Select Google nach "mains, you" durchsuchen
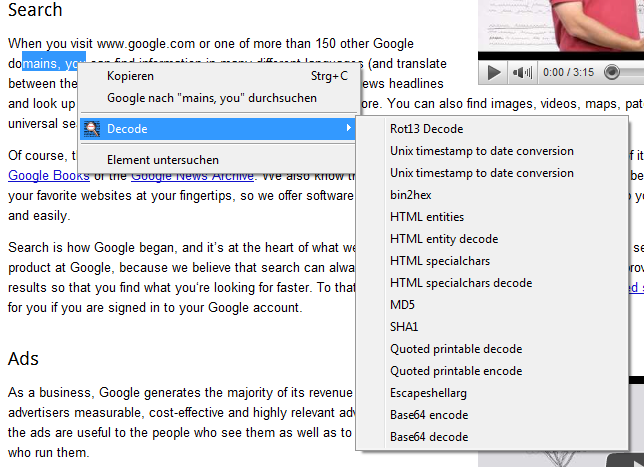 (218, 98)
